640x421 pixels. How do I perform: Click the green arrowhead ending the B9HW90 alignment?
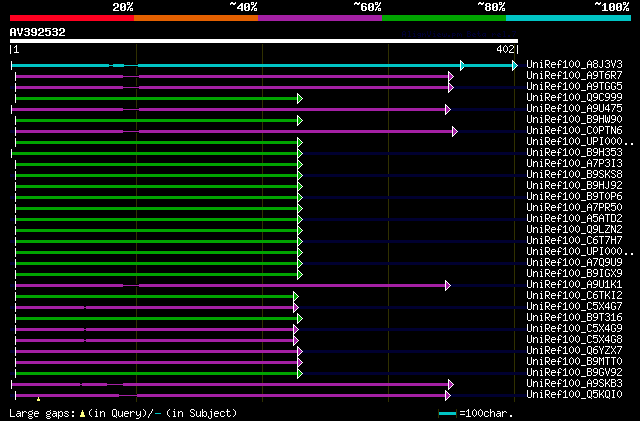300,120
